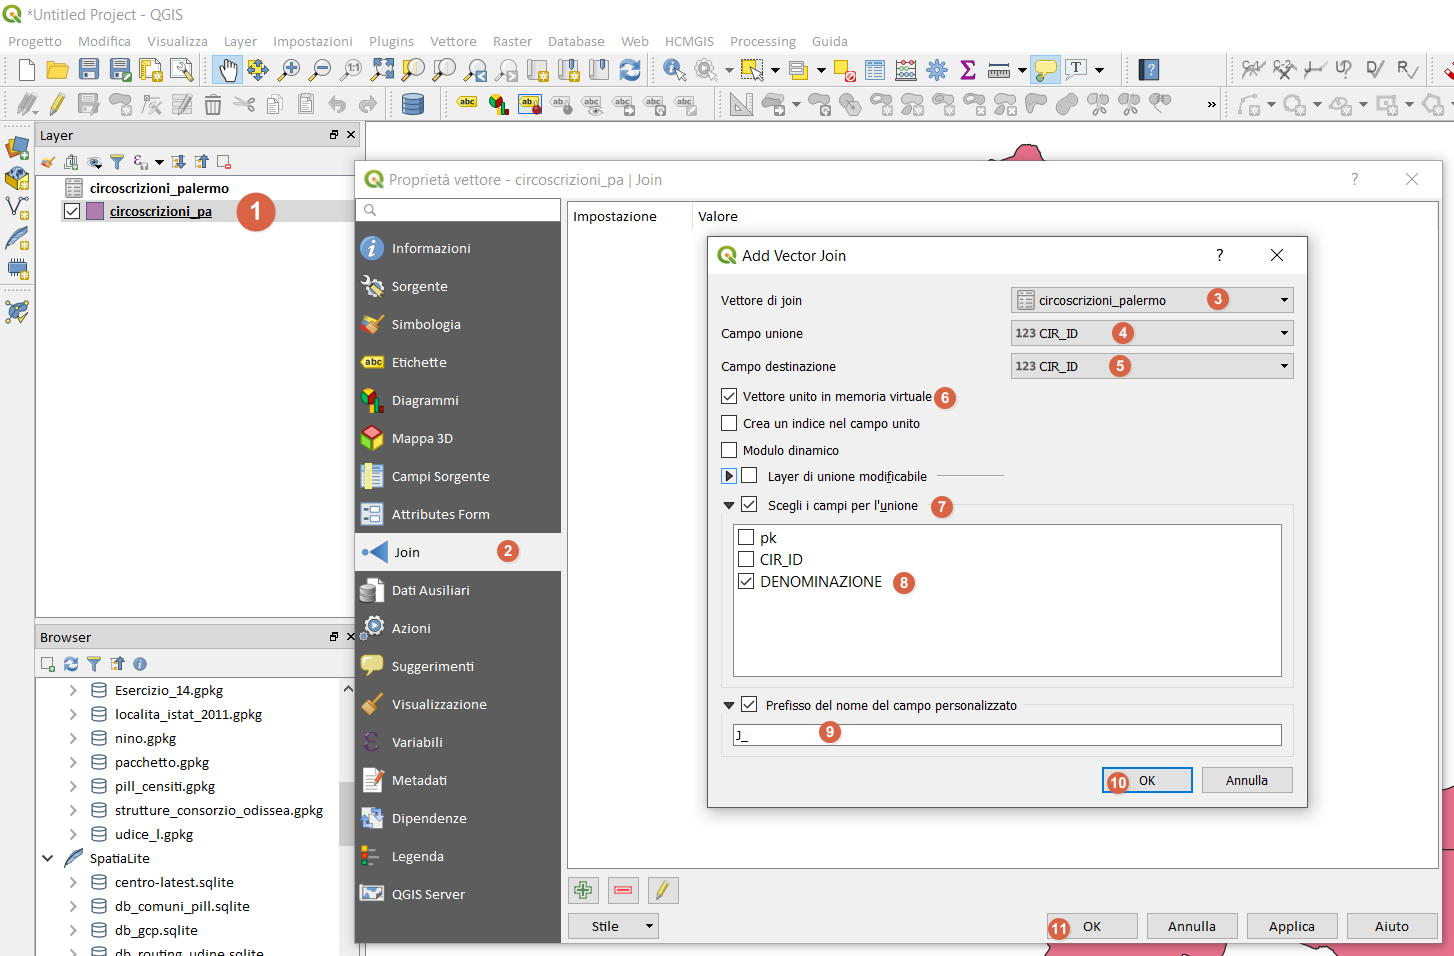Screen dimensions: 1454x956
Task: Toggle visibility of circoscrizioni_pa layer
Action: click(72, 211)
